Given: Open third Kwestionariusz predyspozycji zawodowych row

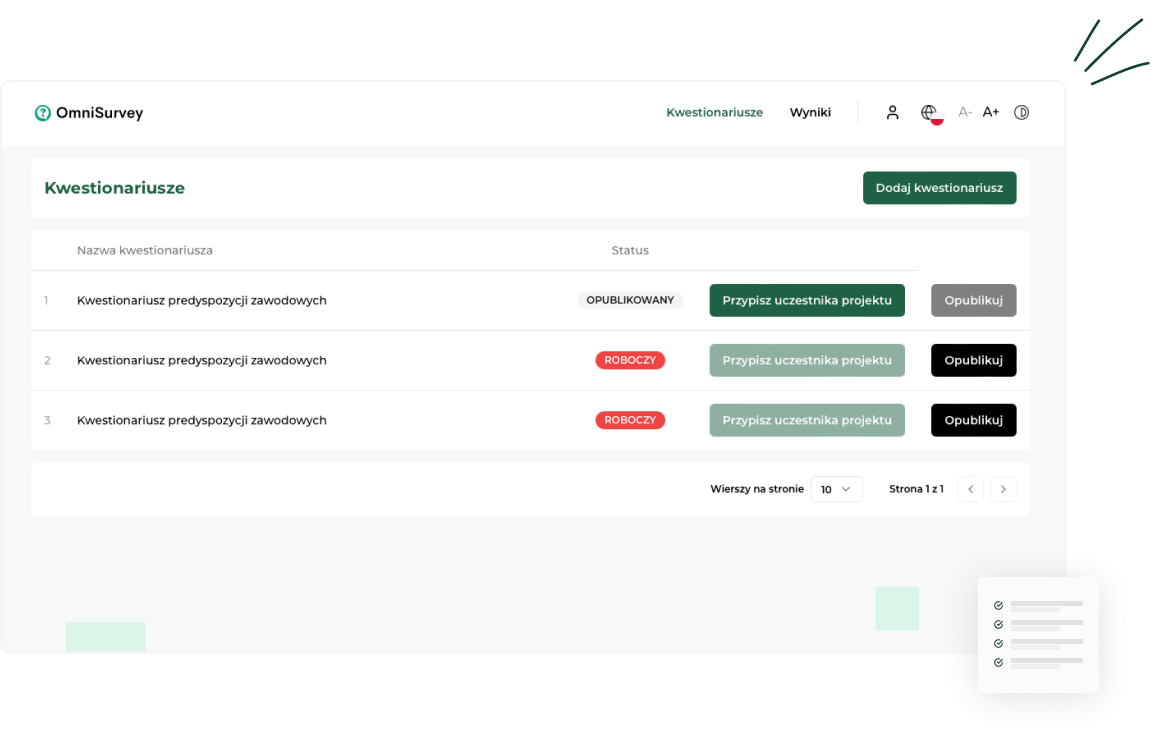Looking at the screenshot, I should [x=201, y=420].
